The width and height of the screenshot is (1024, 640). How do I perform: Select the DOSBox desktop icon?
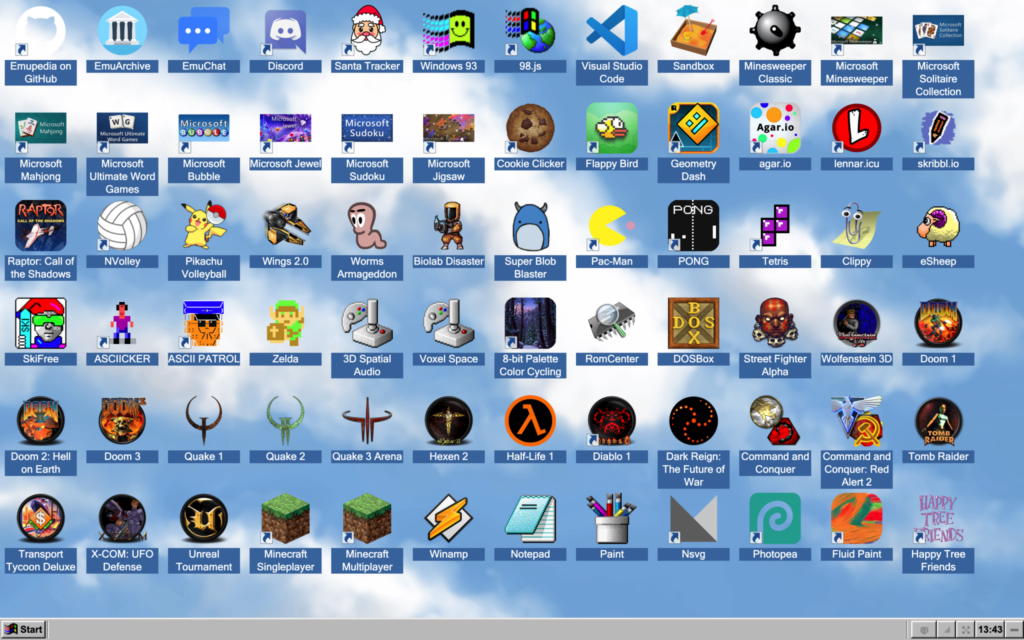point(693,323)
